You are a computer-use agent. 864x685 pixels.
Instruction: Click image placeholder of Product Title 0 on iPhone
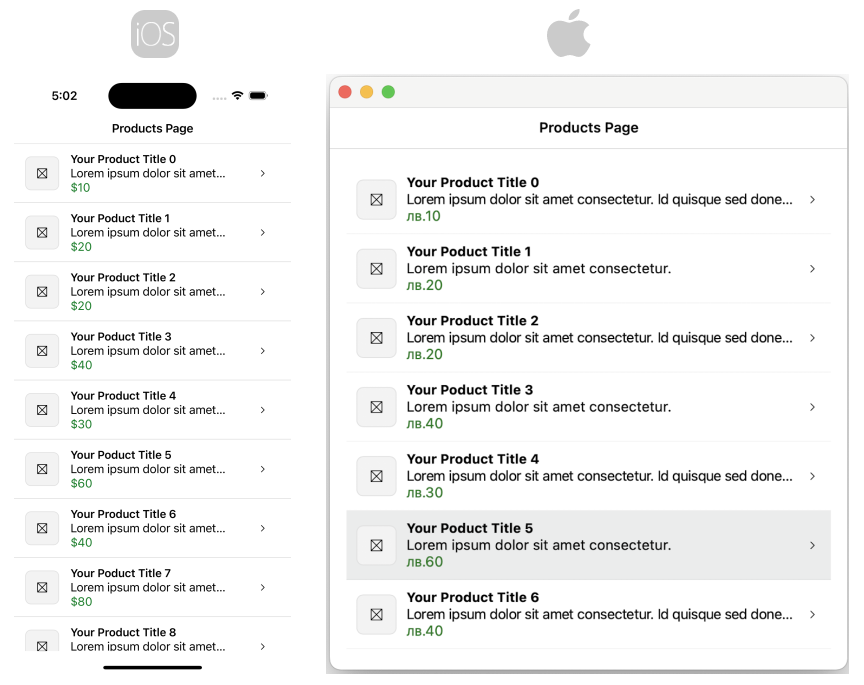tap(42, 173)
